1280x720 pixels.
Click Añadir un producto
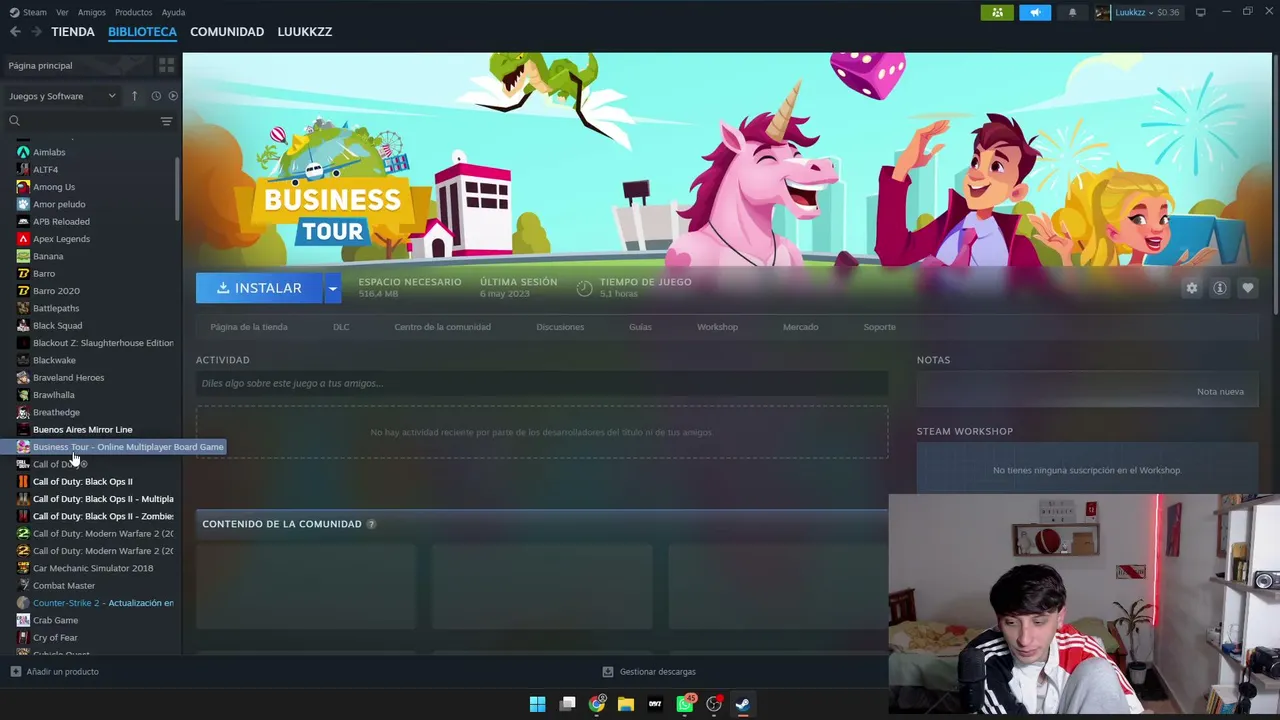coord(55,672)
